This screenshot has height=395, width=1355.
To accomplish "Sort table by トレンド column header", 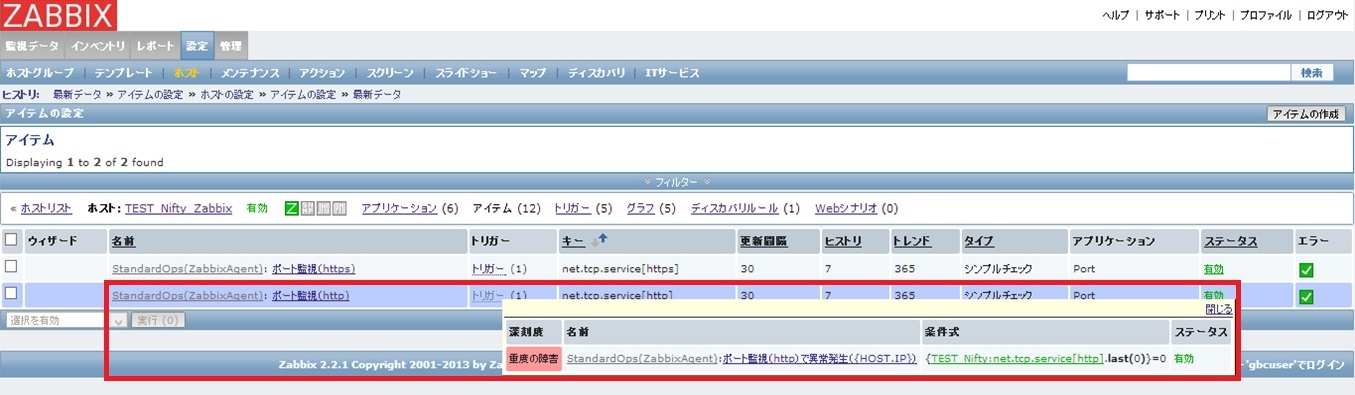I will pos(912,241).
